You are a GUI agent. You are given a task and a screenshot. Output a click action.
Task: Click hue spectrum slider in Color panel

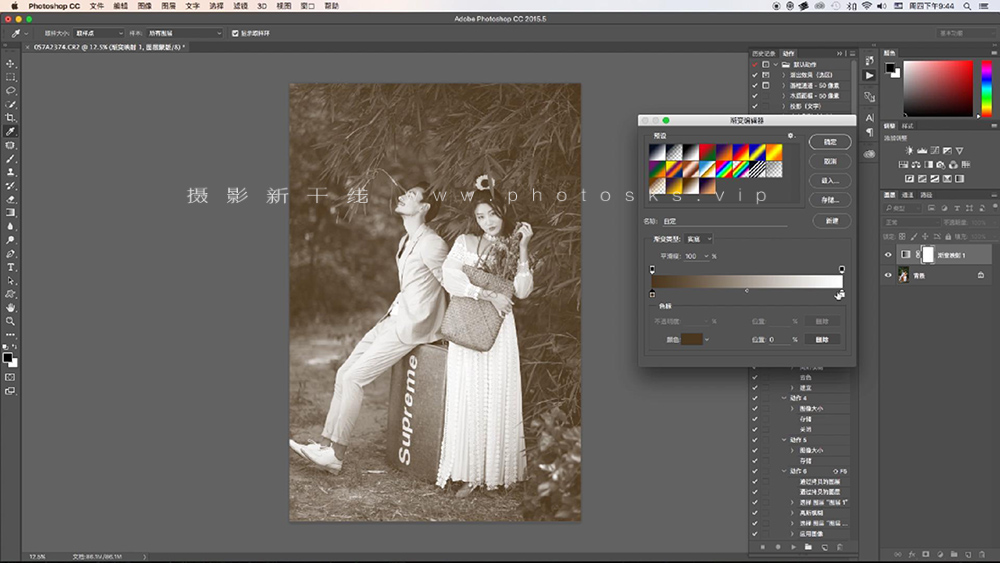(x=987, y=88)
